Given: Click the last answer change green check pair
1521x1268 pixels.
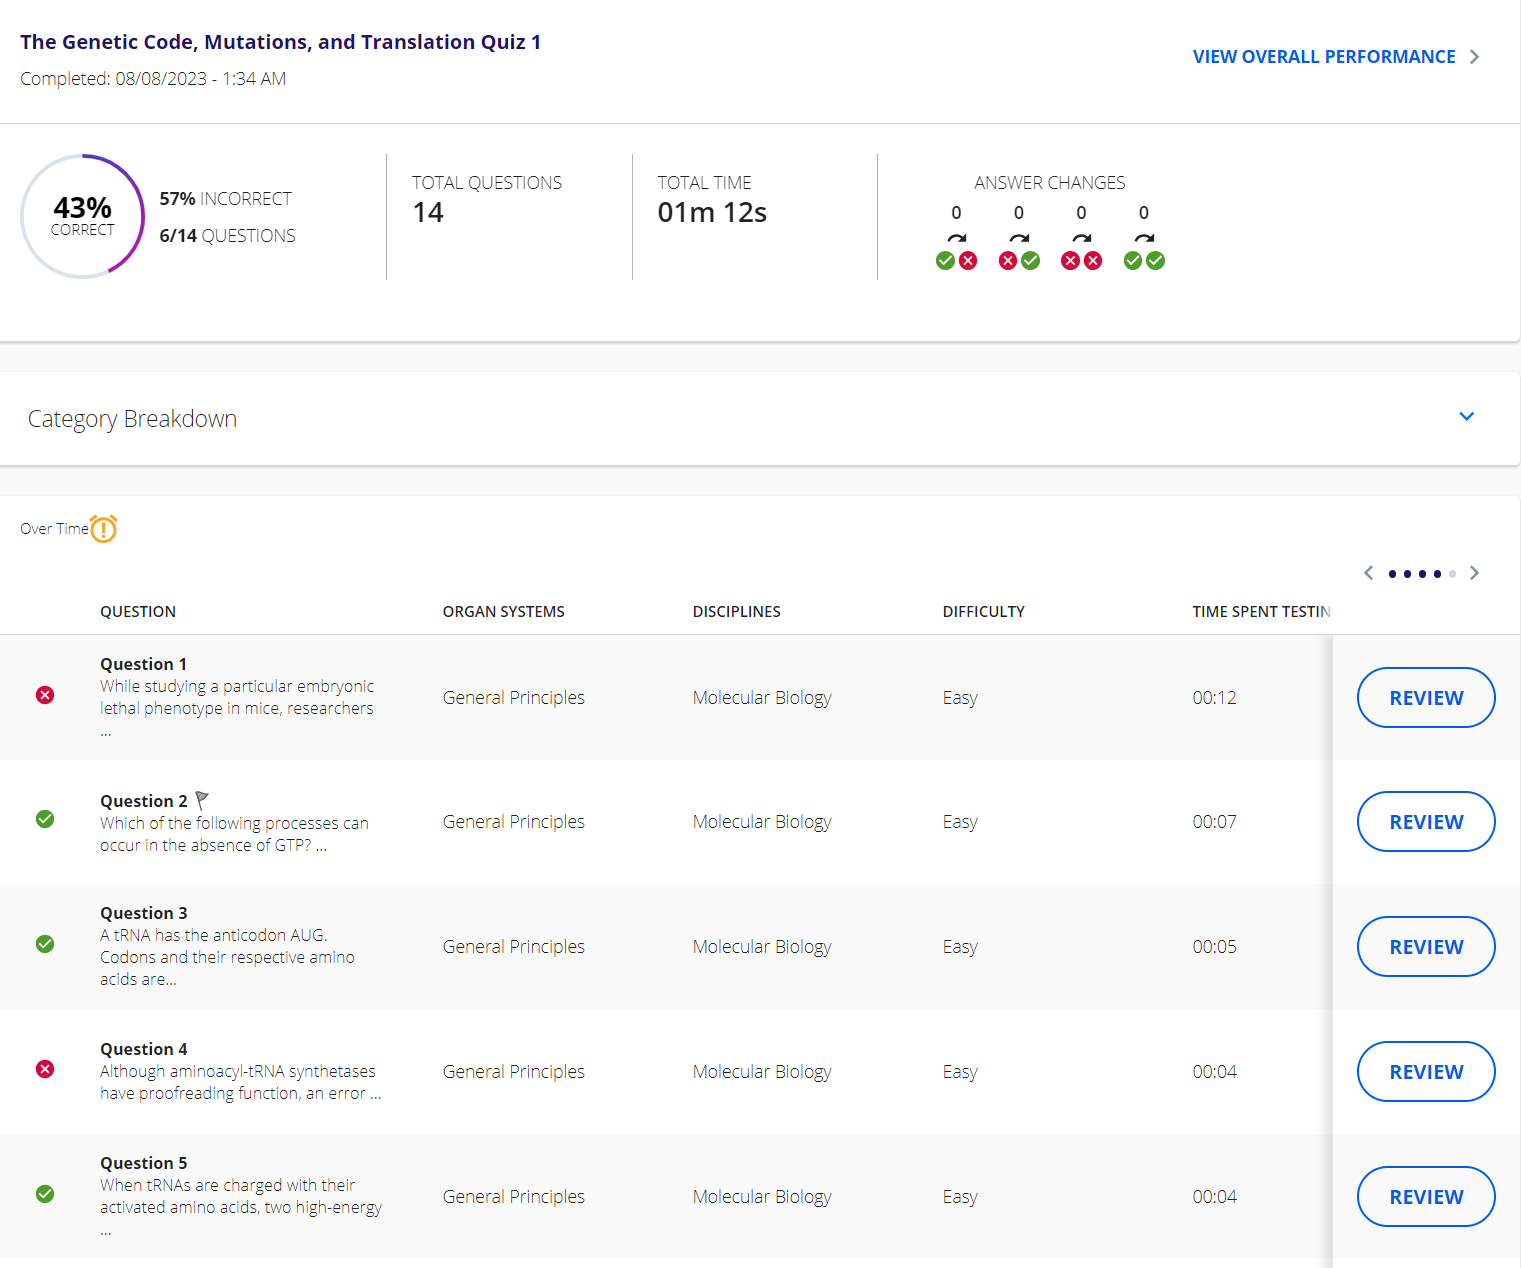Looking at the screenshot, I should pos(1144,260).
